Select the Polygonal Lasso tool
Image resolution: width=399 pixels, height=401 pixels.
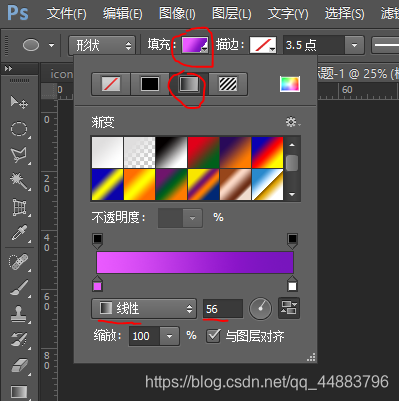pyautogui.click(x=19, y=155)
